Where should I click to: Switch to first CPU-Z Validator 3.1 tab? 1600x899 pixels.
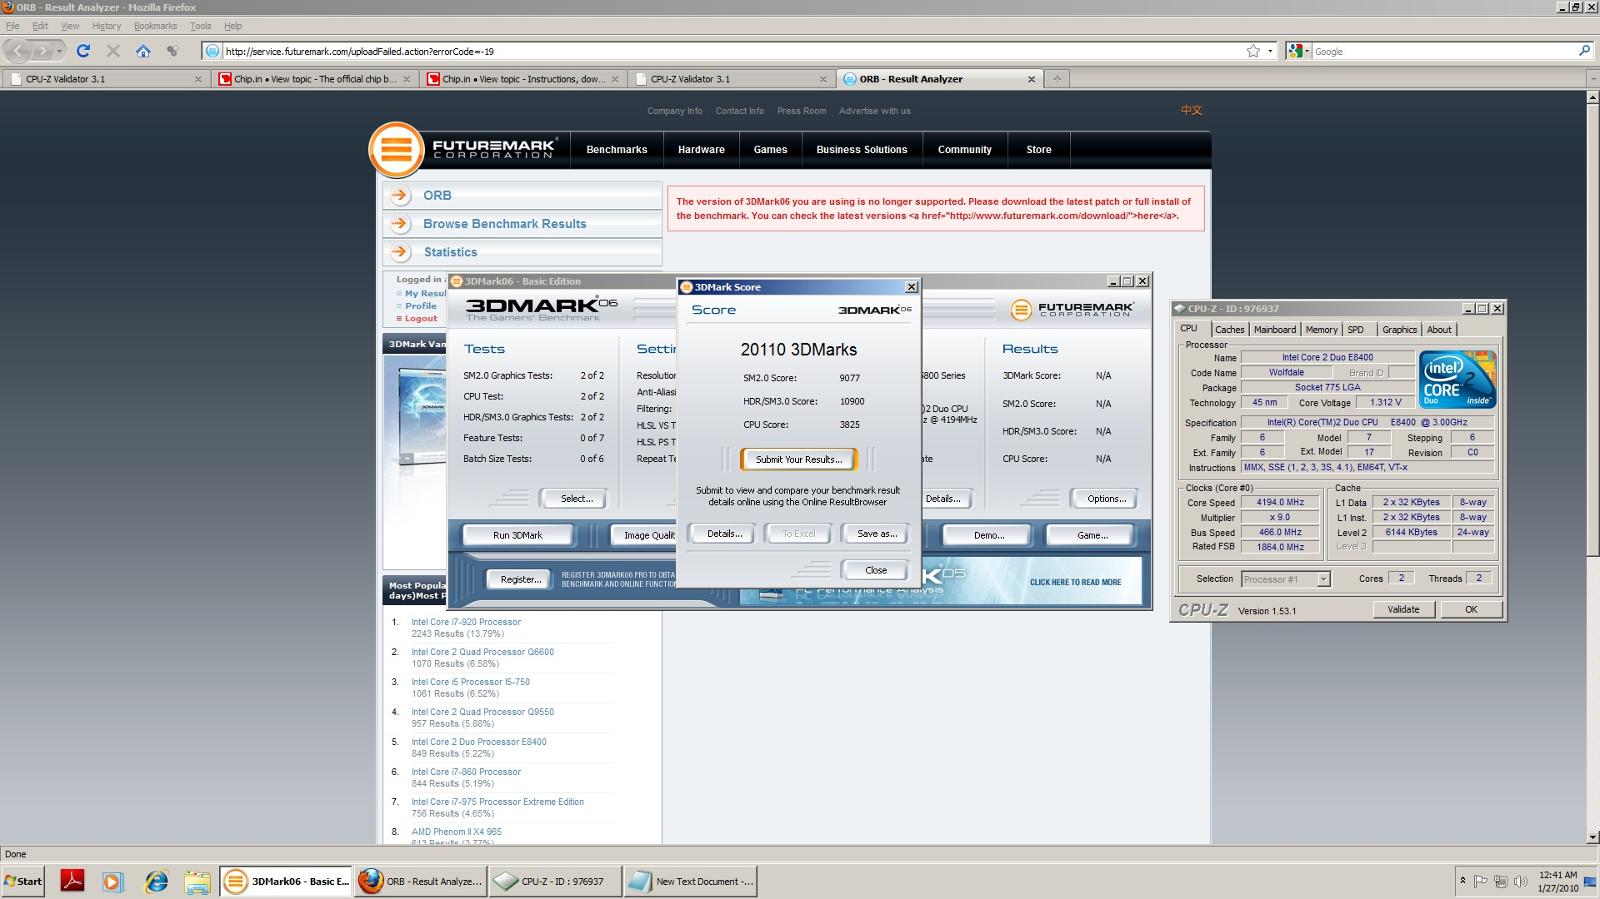point(106,79)
